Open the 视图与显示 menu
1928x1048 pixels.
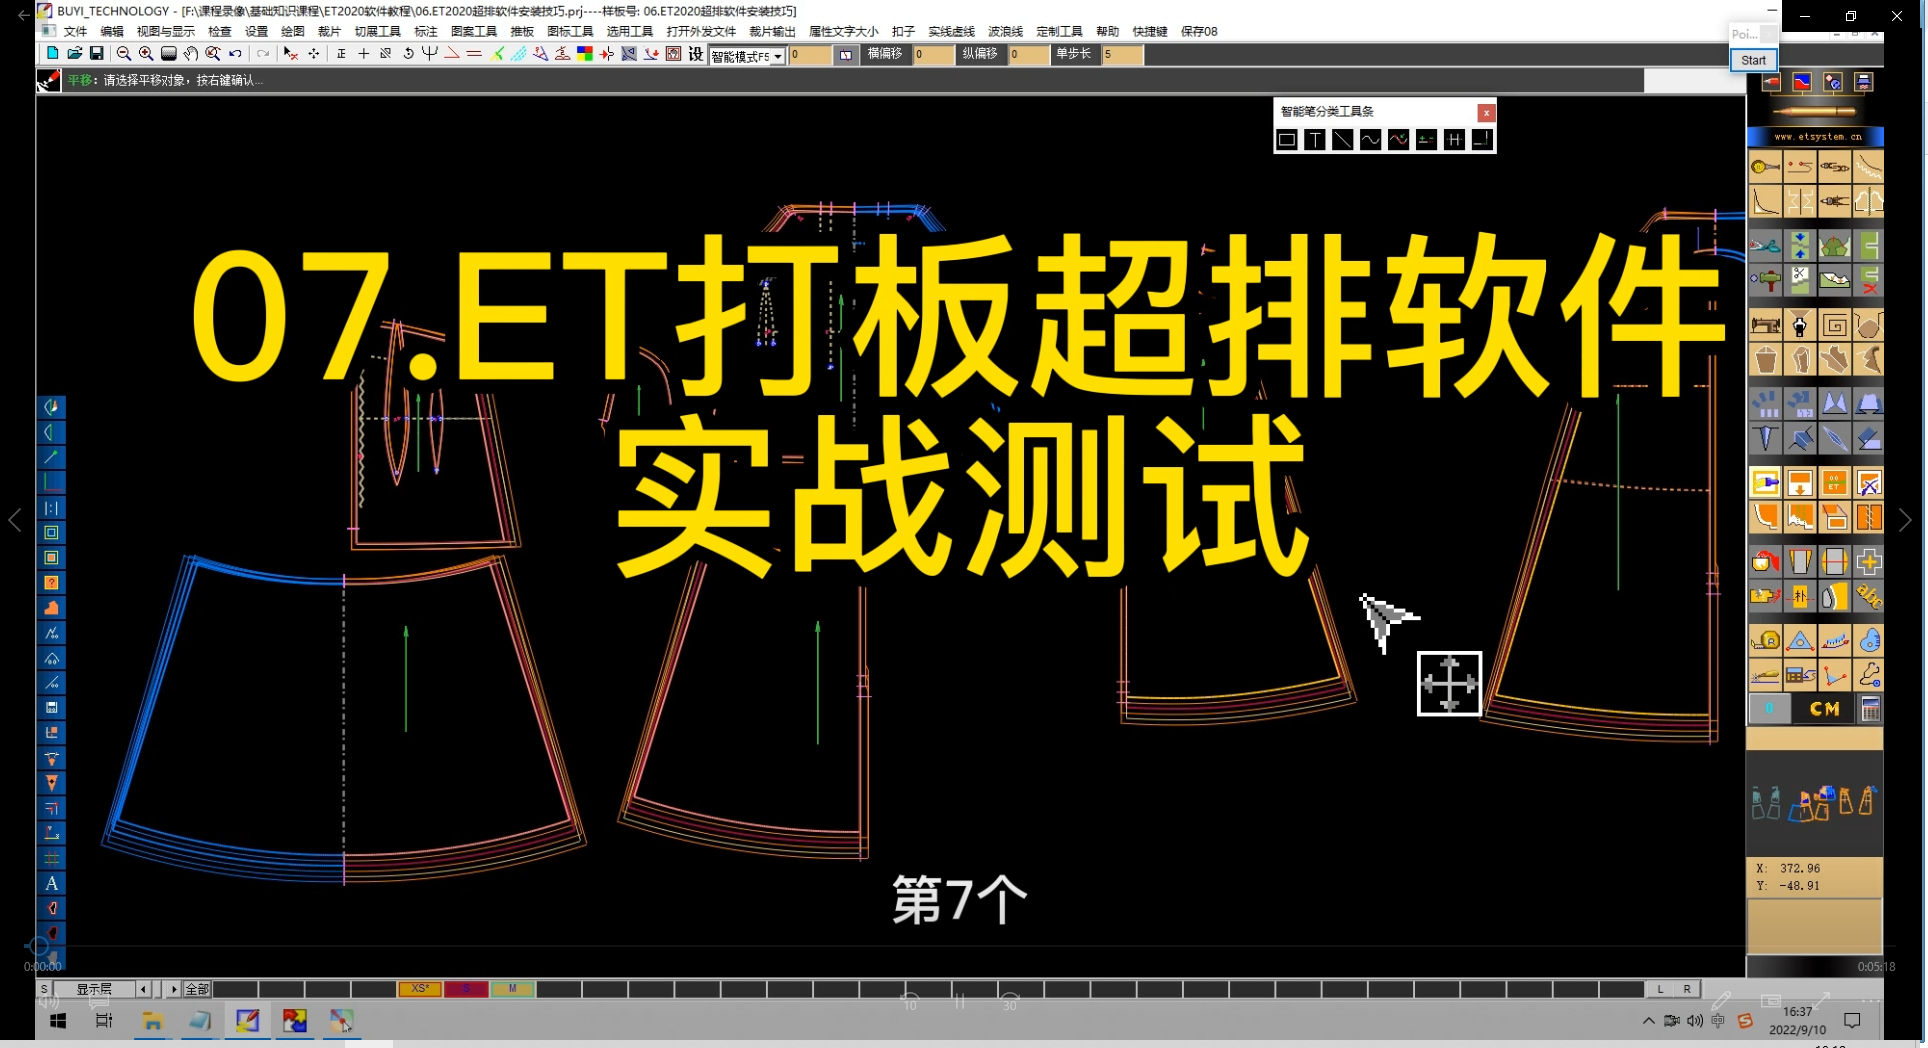coord(166,31)
